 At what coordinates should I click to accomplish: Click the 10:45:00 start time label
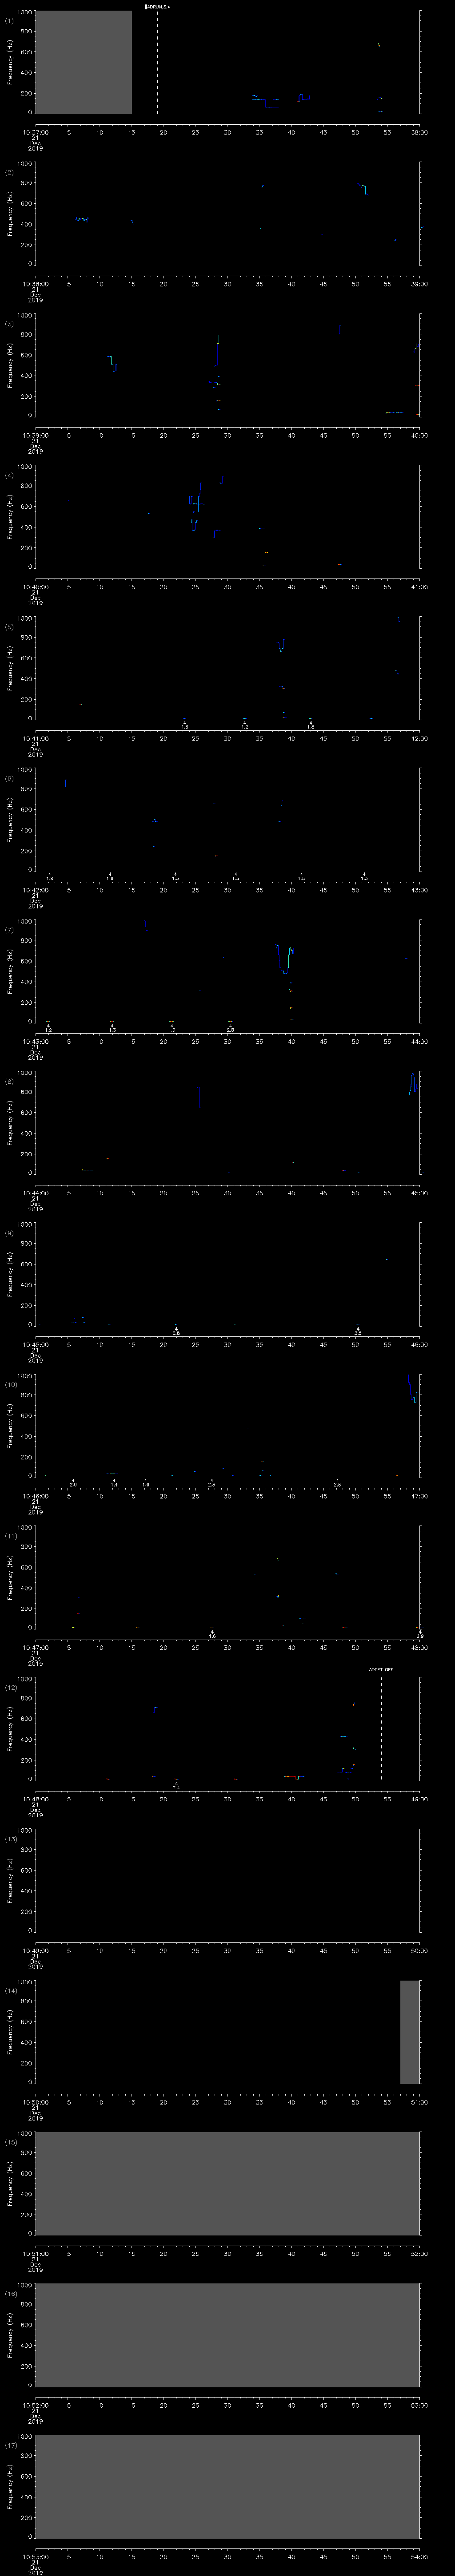click(x=35, y=1344)
